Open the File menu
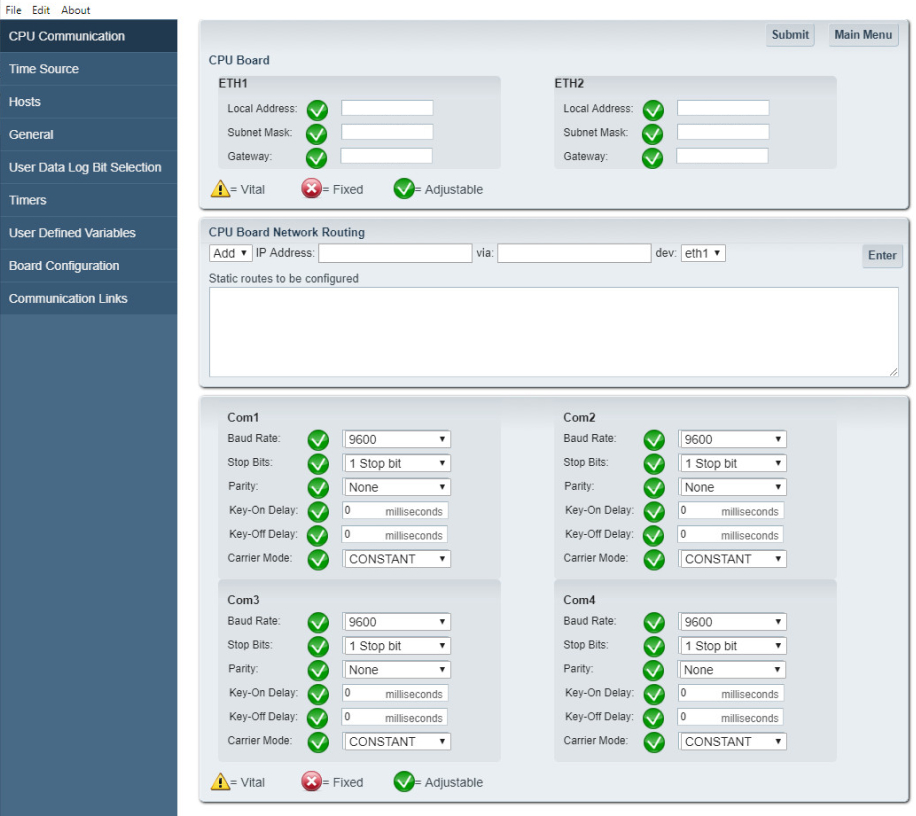Image resolution: width=916 pixels, height=816 pixels. 13,10
